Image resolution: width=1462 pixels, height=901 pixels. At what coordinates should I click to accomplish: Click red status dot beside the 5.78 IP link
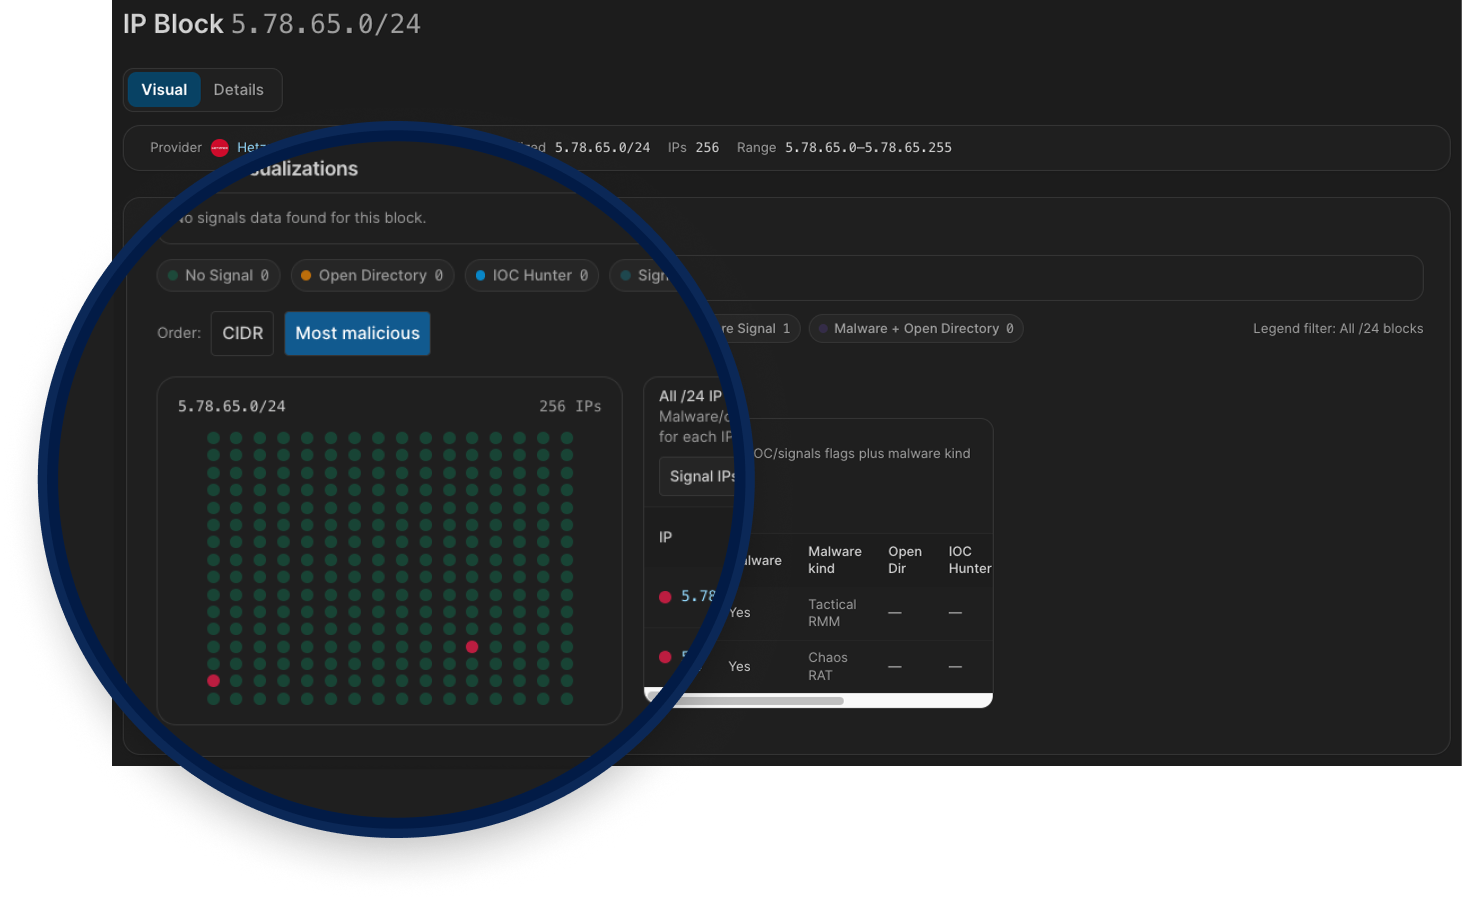coord(665,597)
